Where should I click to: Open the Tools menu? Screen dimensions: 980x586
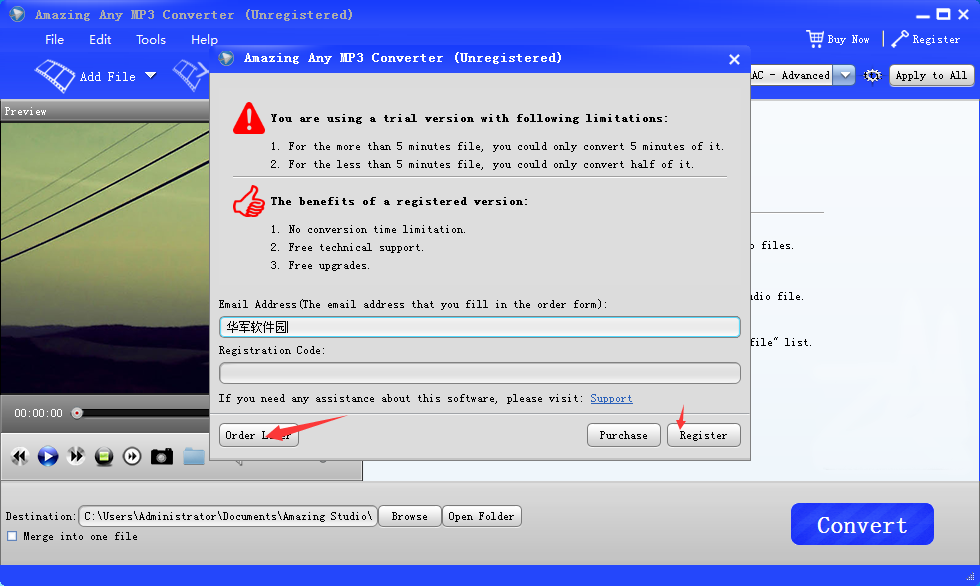click(x=150, y=40)
